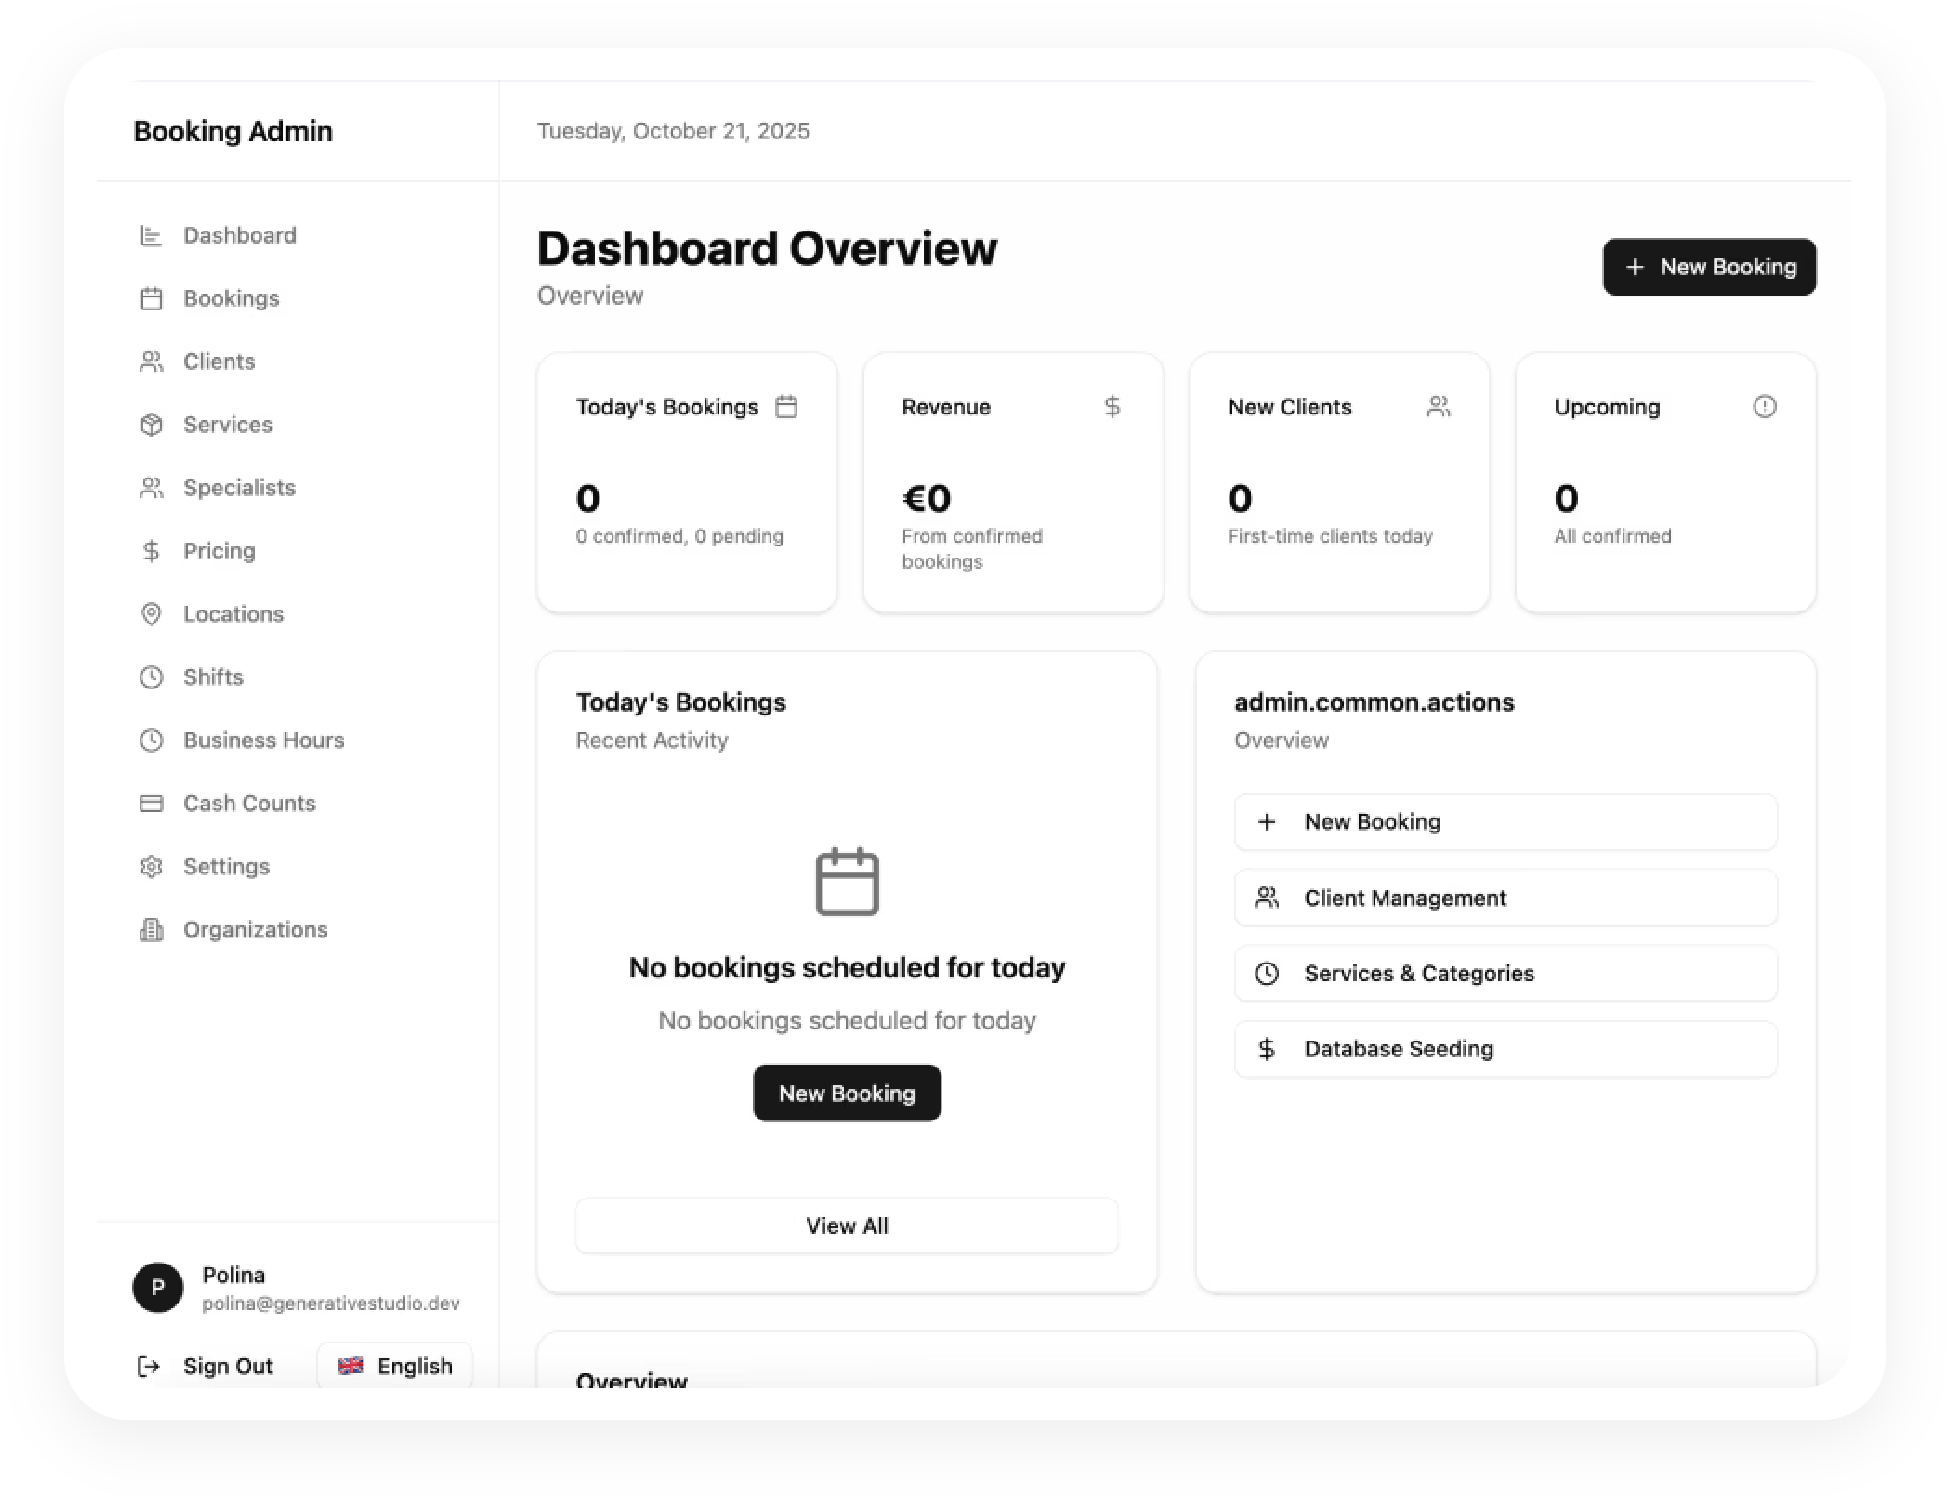Switch to the Business Hours section
The height and width of the screenshot is (1500, 1950).
coord(263,740)
